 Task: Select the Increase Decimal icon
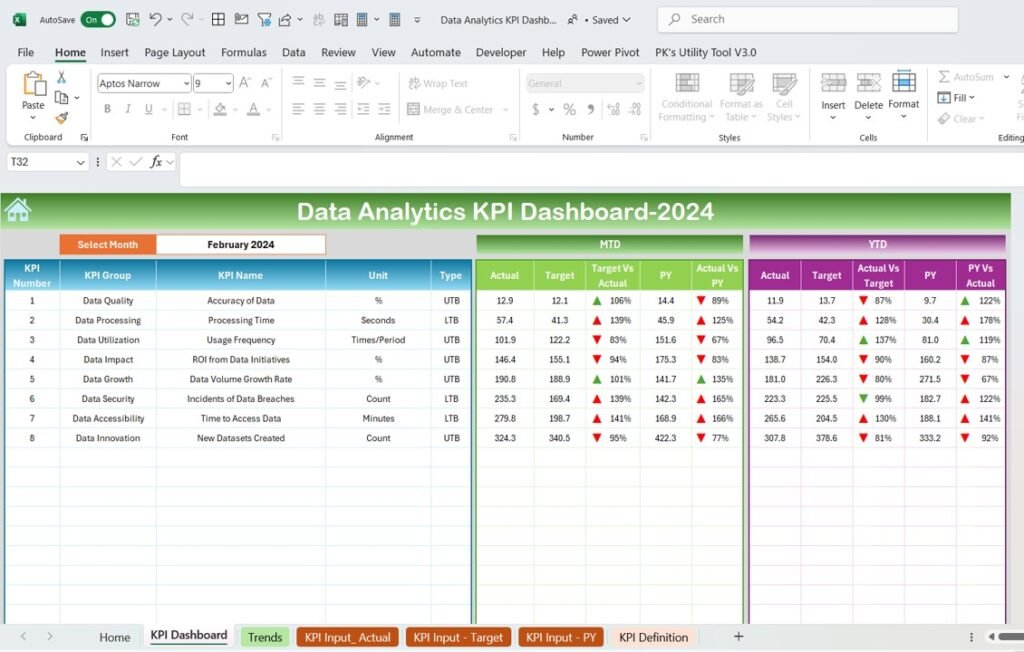613,109
